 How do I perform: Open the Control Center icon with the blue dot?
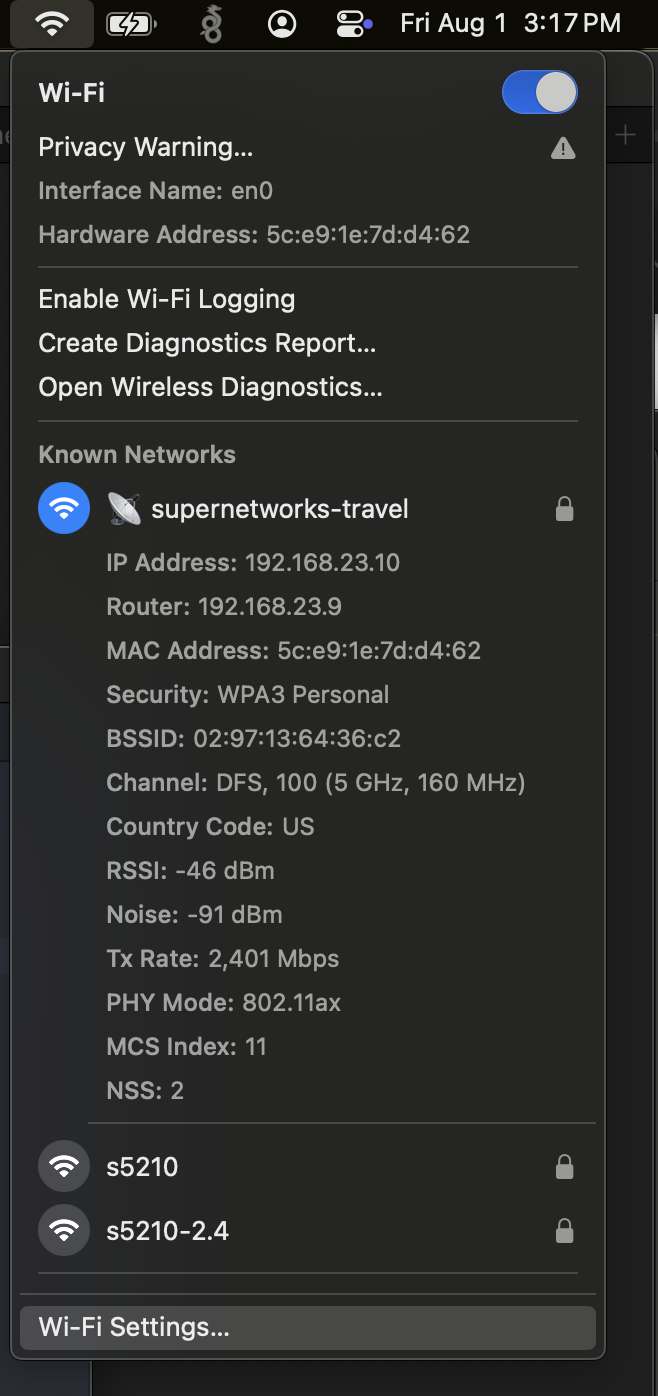coord(350,22)
